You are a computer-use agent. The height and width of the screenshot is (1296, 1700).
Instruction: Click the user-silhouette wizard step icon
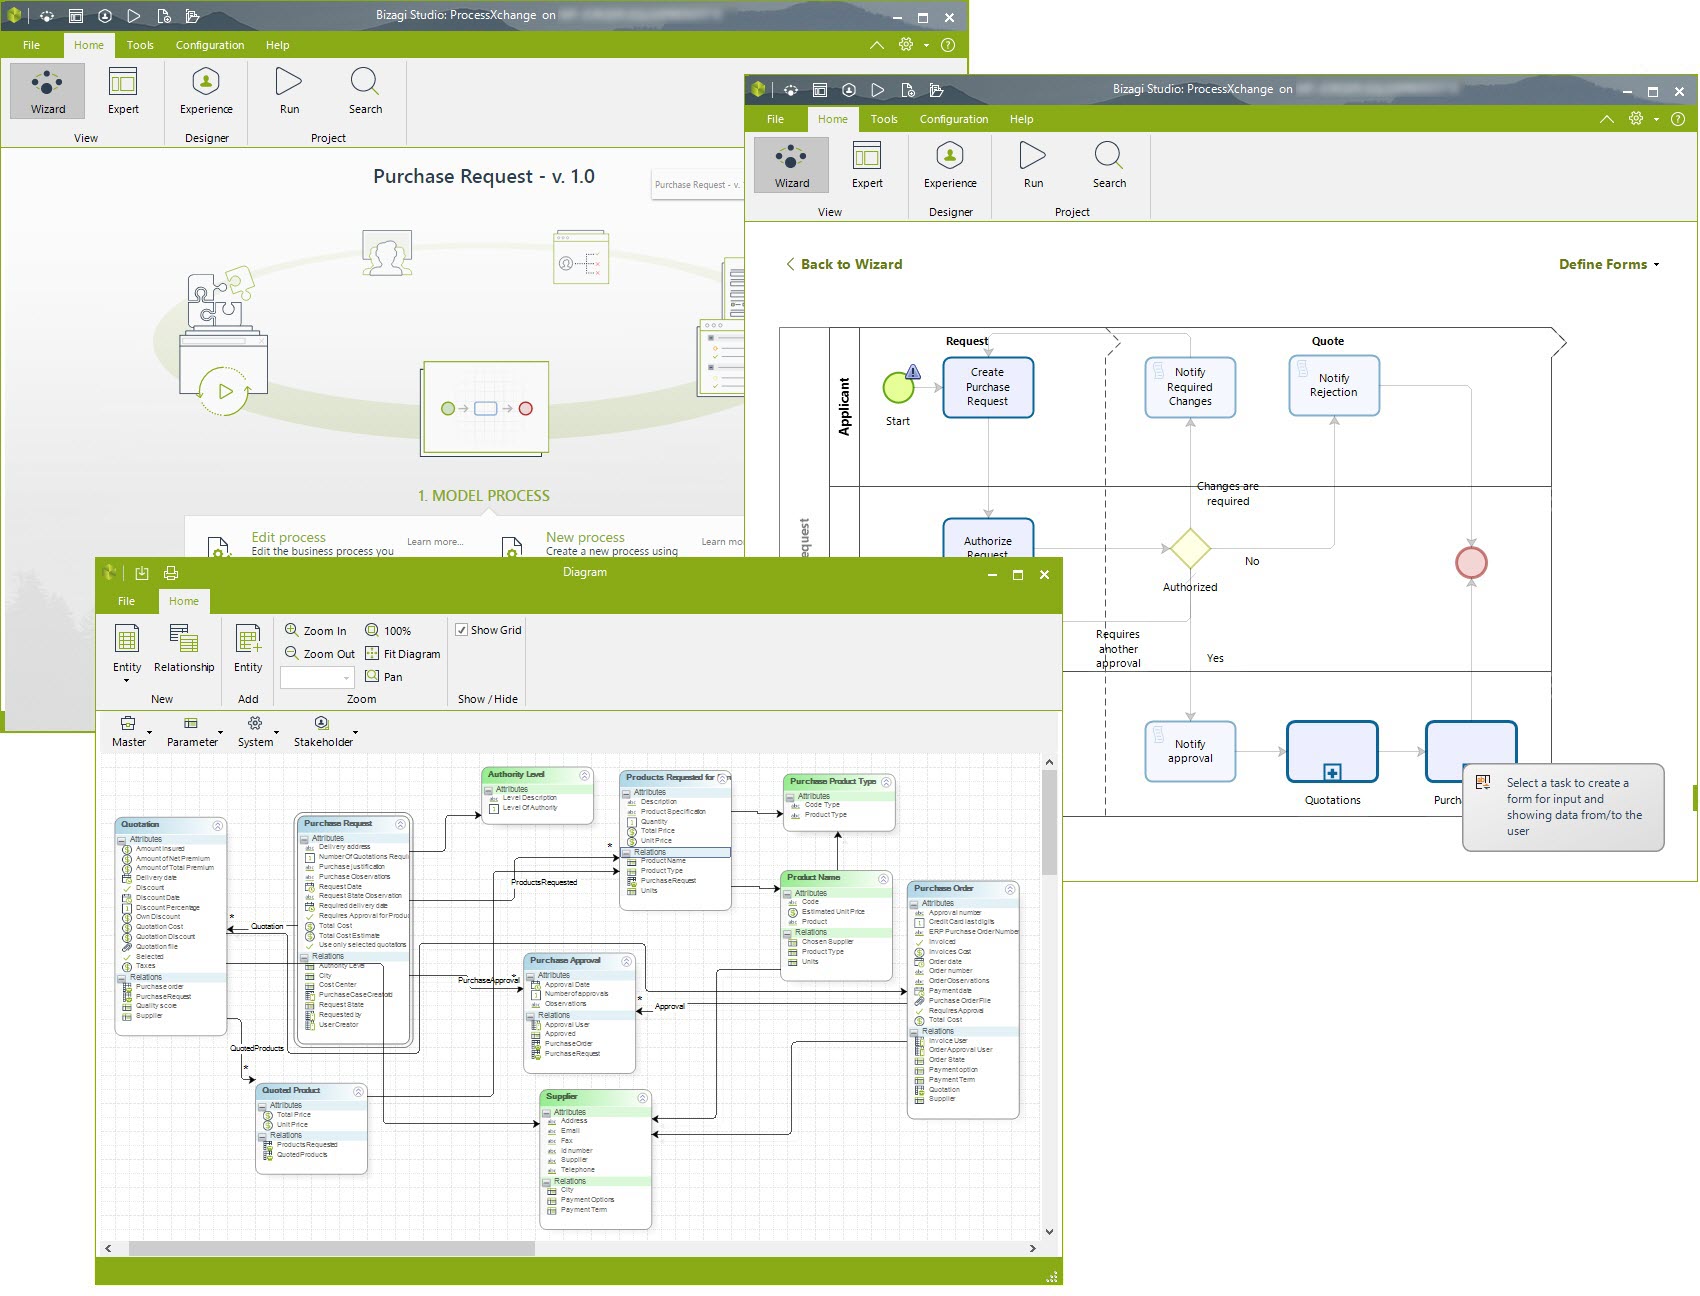point(387,254)
